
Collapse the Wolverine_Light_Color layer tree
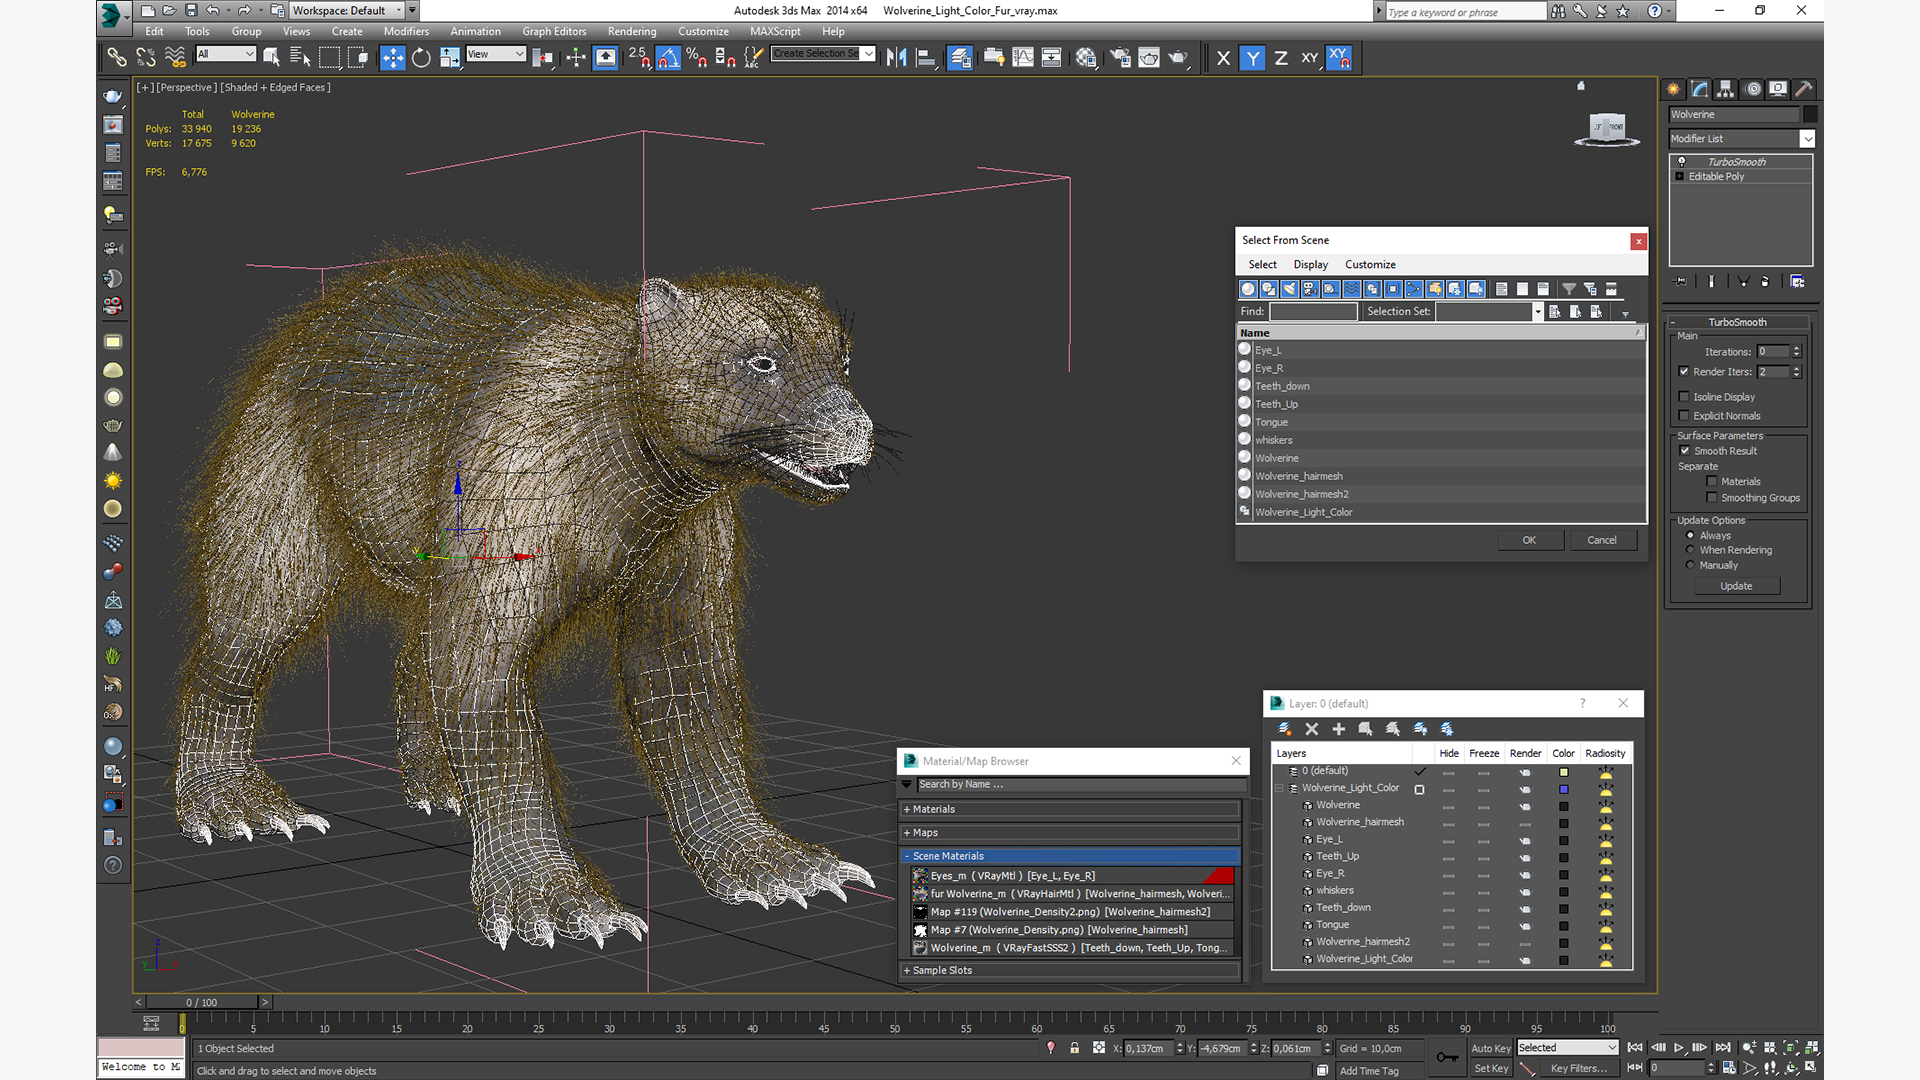pyautogui.click(x=1279, y=788)
